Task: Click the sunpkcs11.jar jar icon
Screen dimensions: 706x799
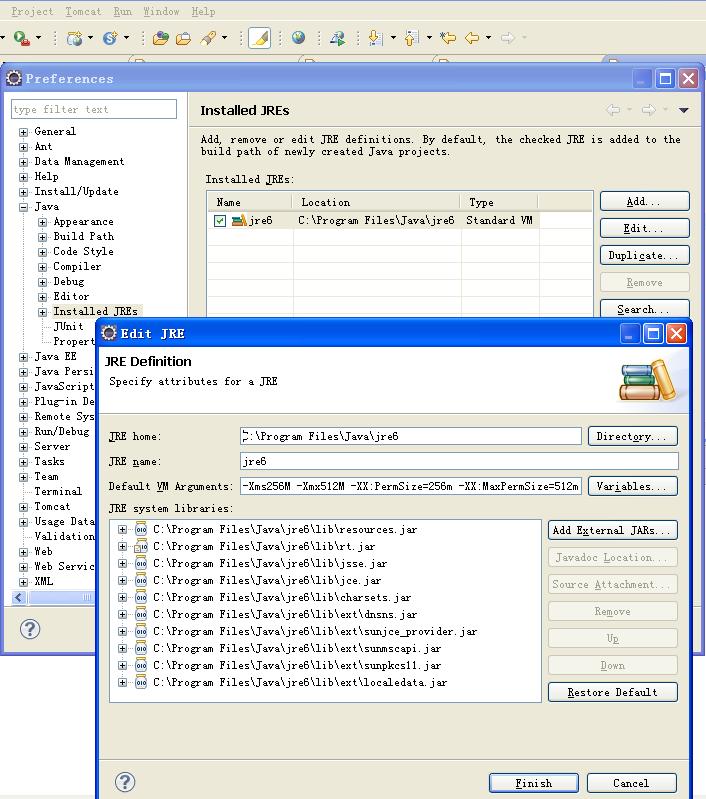Action: (141, 665)
